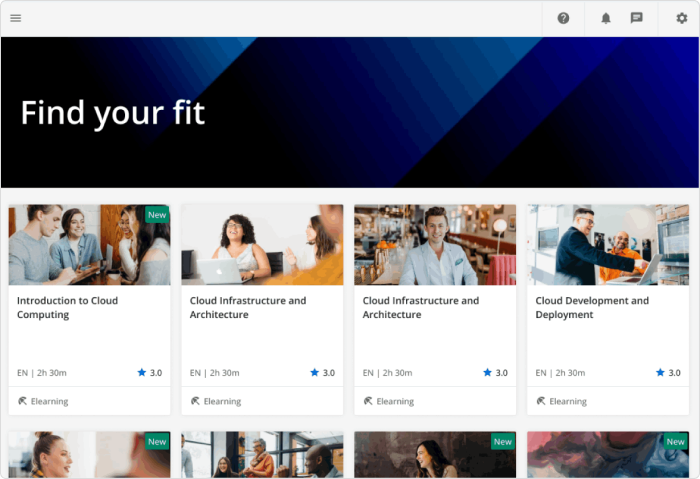This screenshot has width=700, height=479.
Task: Open Cloud Development and Deployment course title
Action: click(592, 308)
